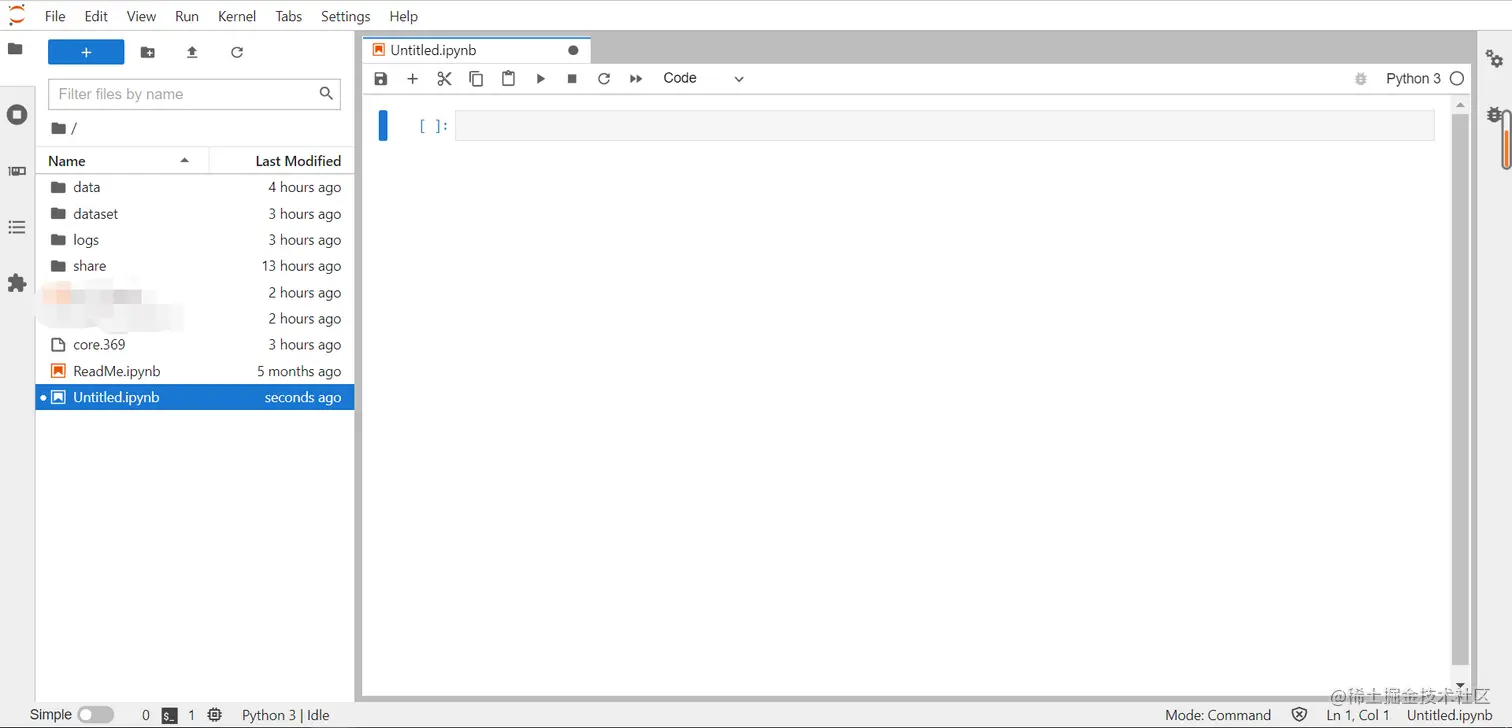1512x728 pixels.
Task: Close the Untitled.ipynb tab via dot
Action: (573, 50)
